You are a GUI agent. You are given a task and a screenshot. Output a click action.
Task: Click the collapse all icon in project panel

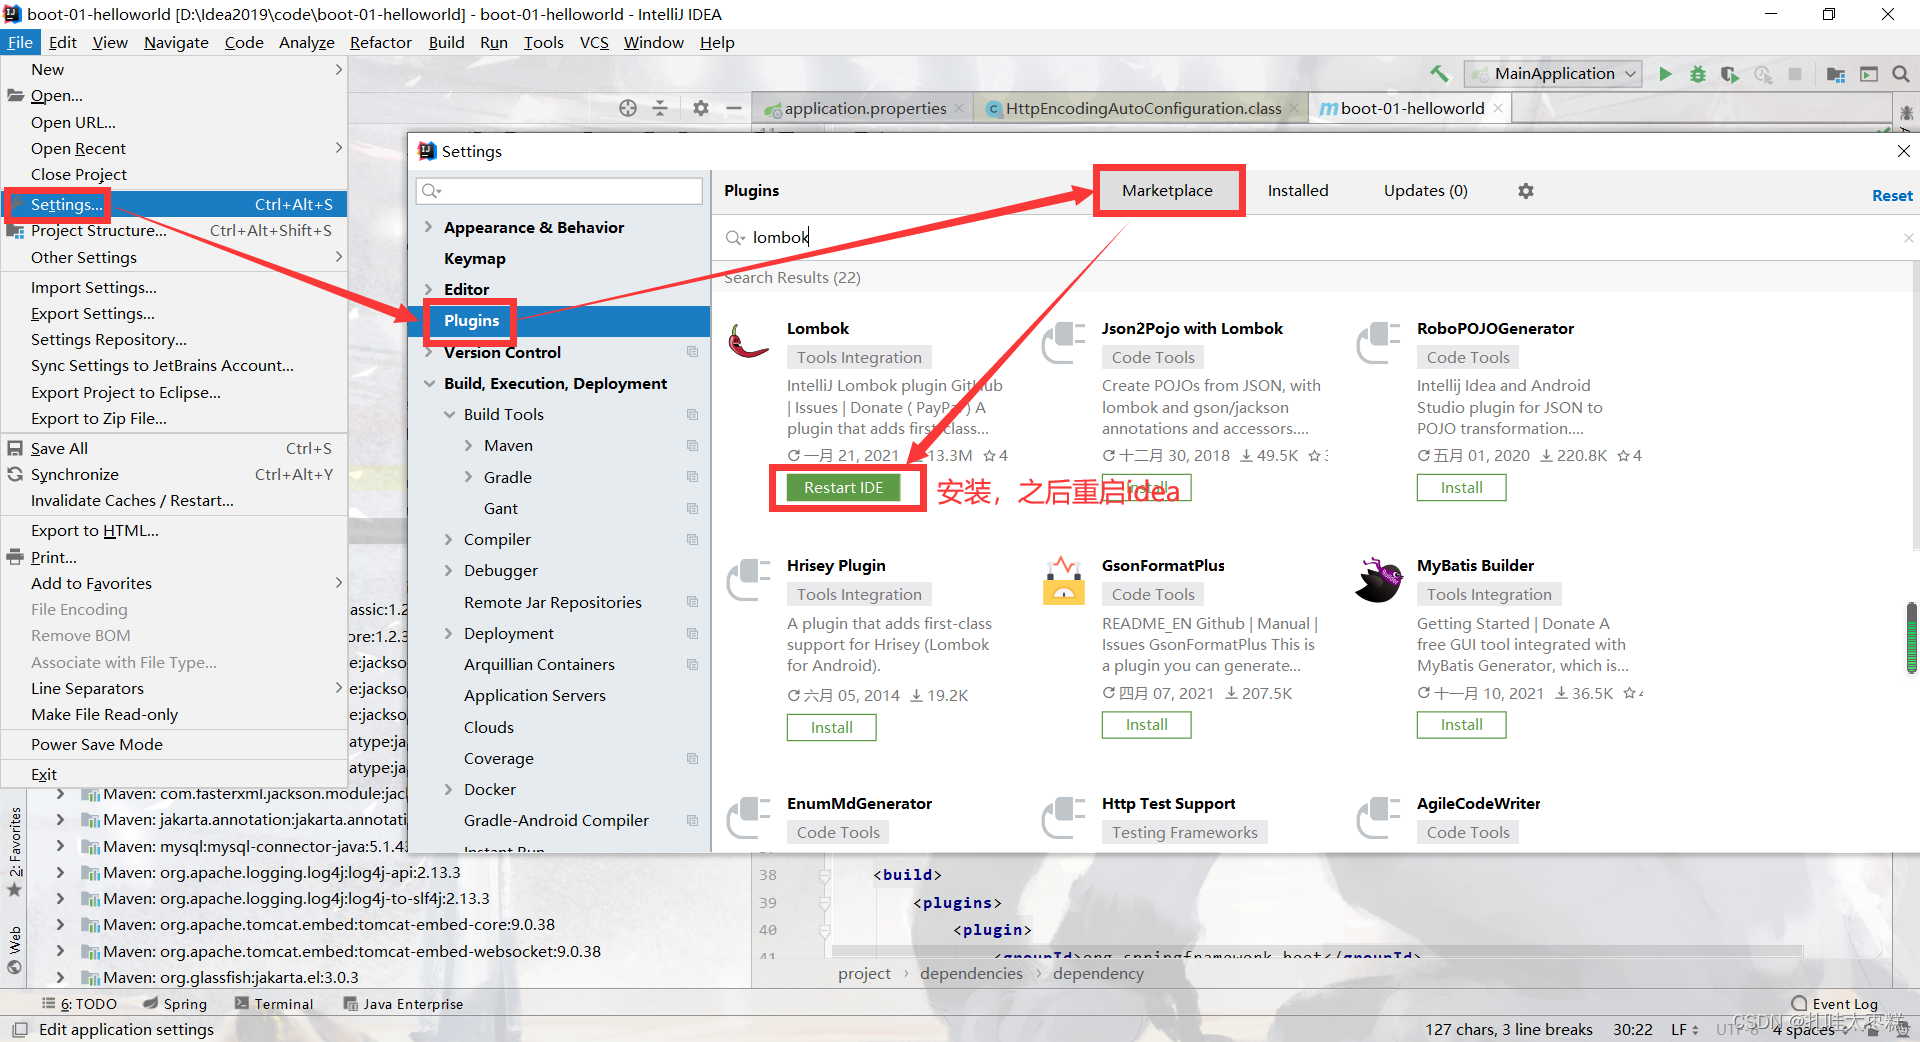(x=660, y=108)
